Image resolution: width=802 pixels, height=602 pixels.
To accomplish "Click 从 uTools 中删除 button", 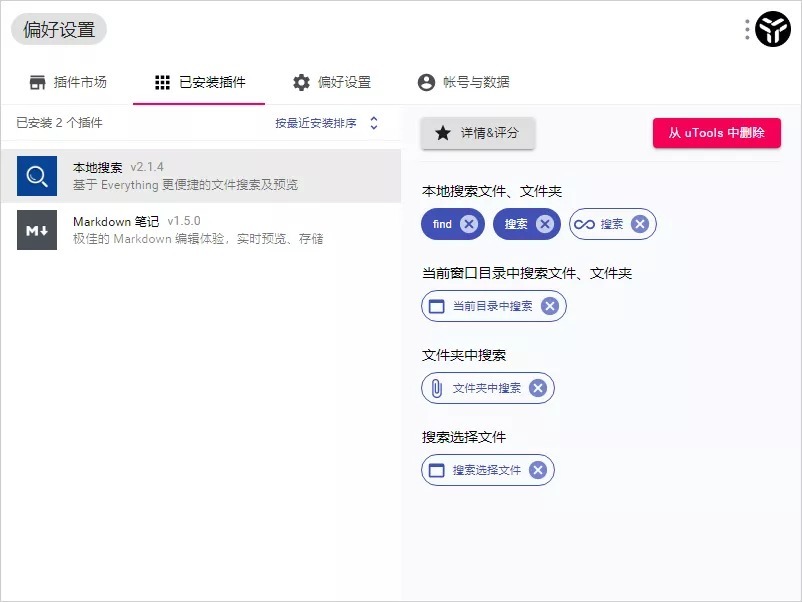I will (717, 133).
